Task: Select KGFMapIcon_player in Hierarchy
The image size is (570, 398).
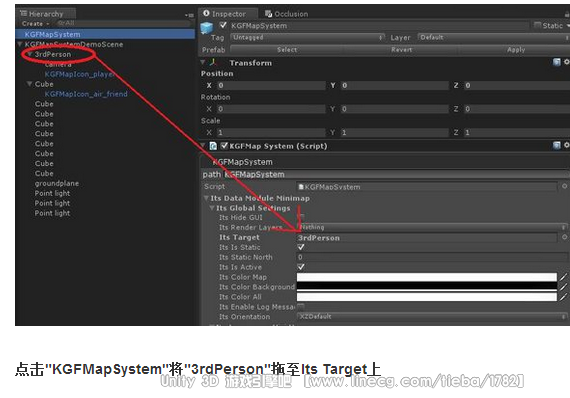Action: (80, 74)
